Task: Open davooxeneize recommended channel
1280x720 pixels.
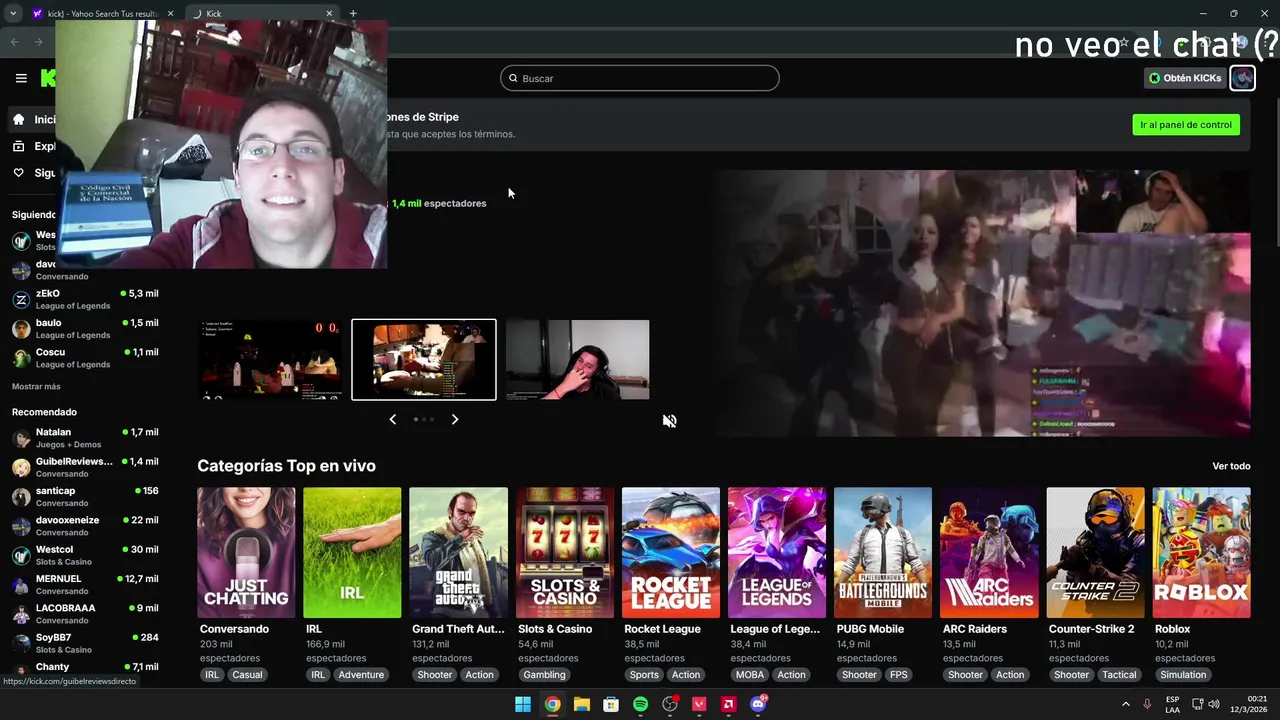Action: 85,526
